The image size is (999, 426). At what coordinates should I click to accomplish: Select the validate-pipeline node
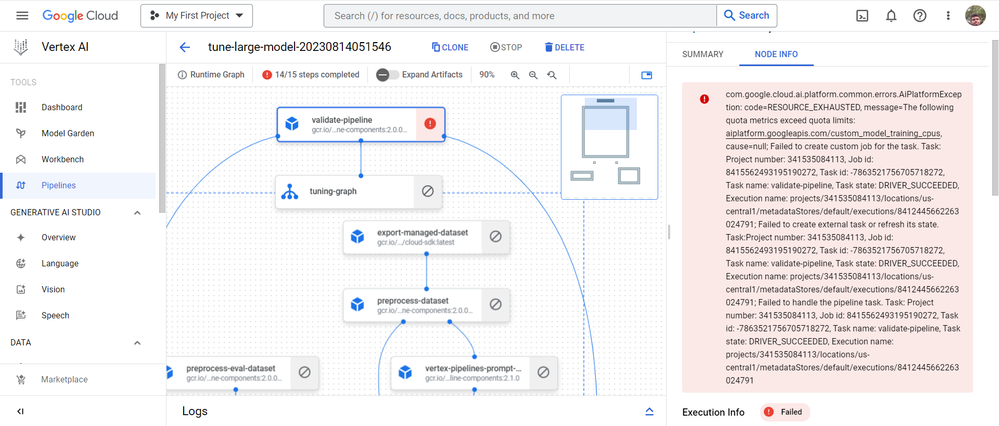point(361,124)
